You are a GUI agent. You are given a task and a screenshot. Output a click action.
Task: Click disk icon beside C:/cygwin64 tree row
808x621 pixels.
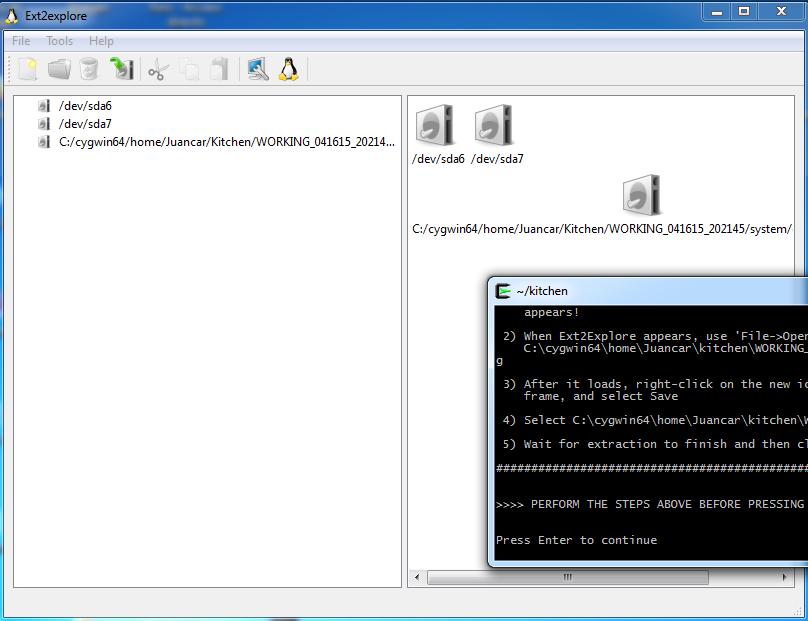[44, 142]
